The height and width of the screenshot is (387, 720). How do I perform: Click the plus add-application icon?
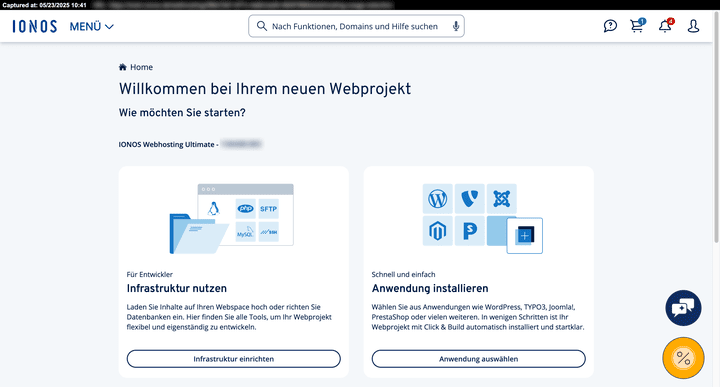pos(524,236)
